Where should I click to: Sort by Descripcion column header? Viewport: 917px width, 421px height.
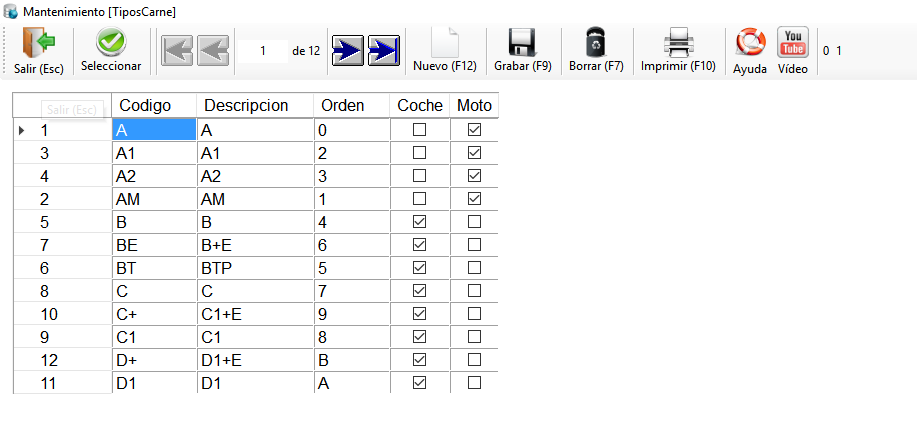point(255,105)
